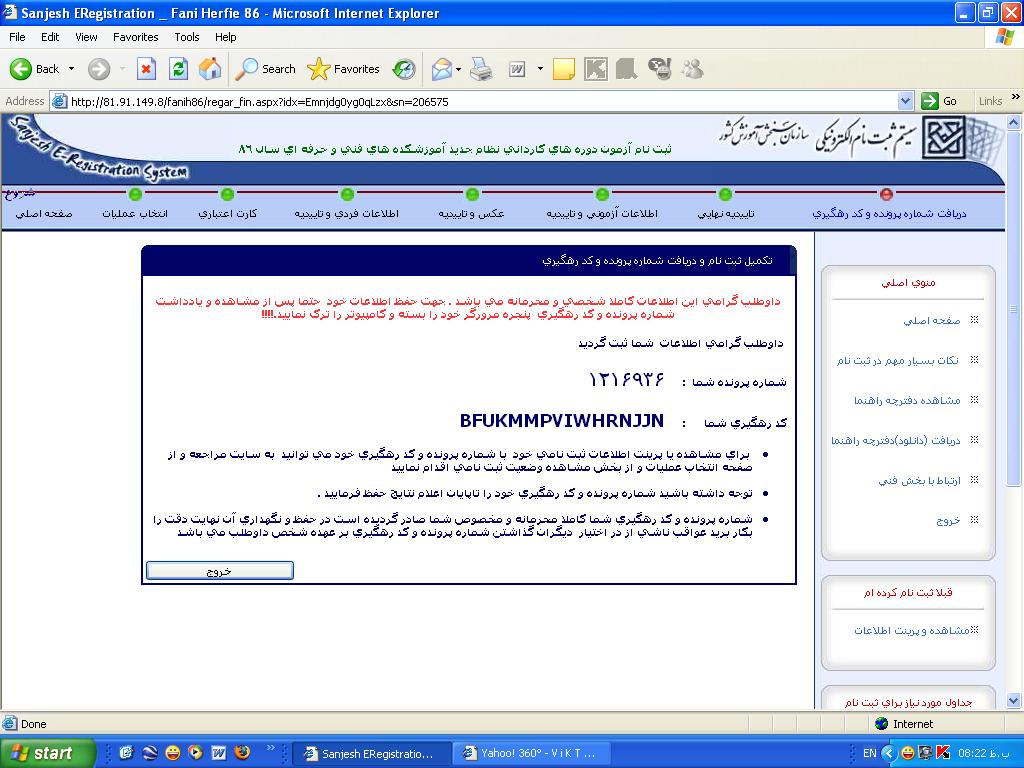Open the Help menu

[225, 37]
